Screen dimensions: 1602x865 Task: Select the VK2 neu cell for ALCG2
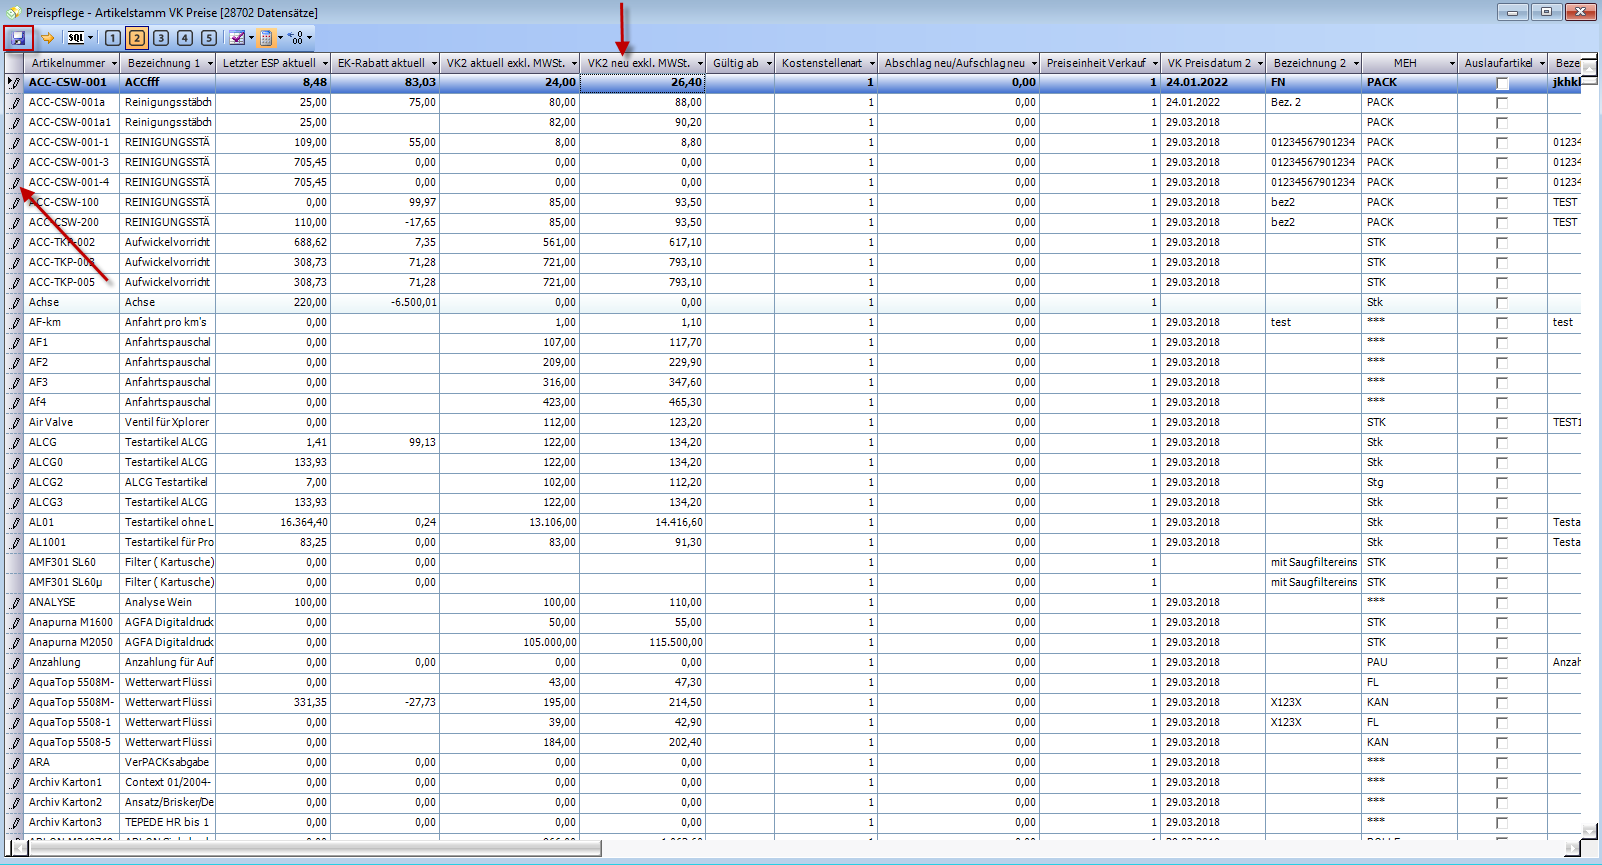click(643, 482)
